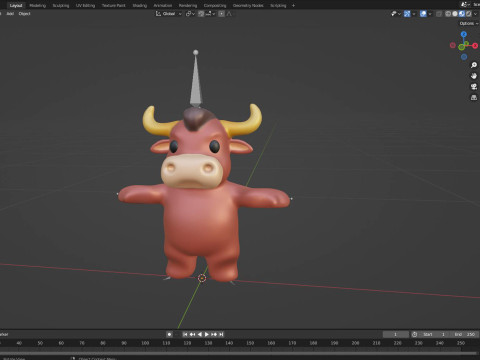
Task: Open the Global transform orientation dropdown
Action: click(169, 14)
